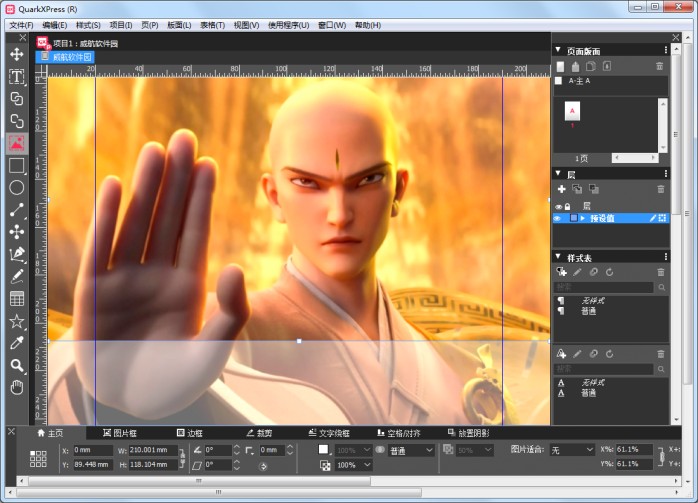Screen dimensions: 698x503
Task: Select the text Linking tool
Action: click(x=17, y=99)
